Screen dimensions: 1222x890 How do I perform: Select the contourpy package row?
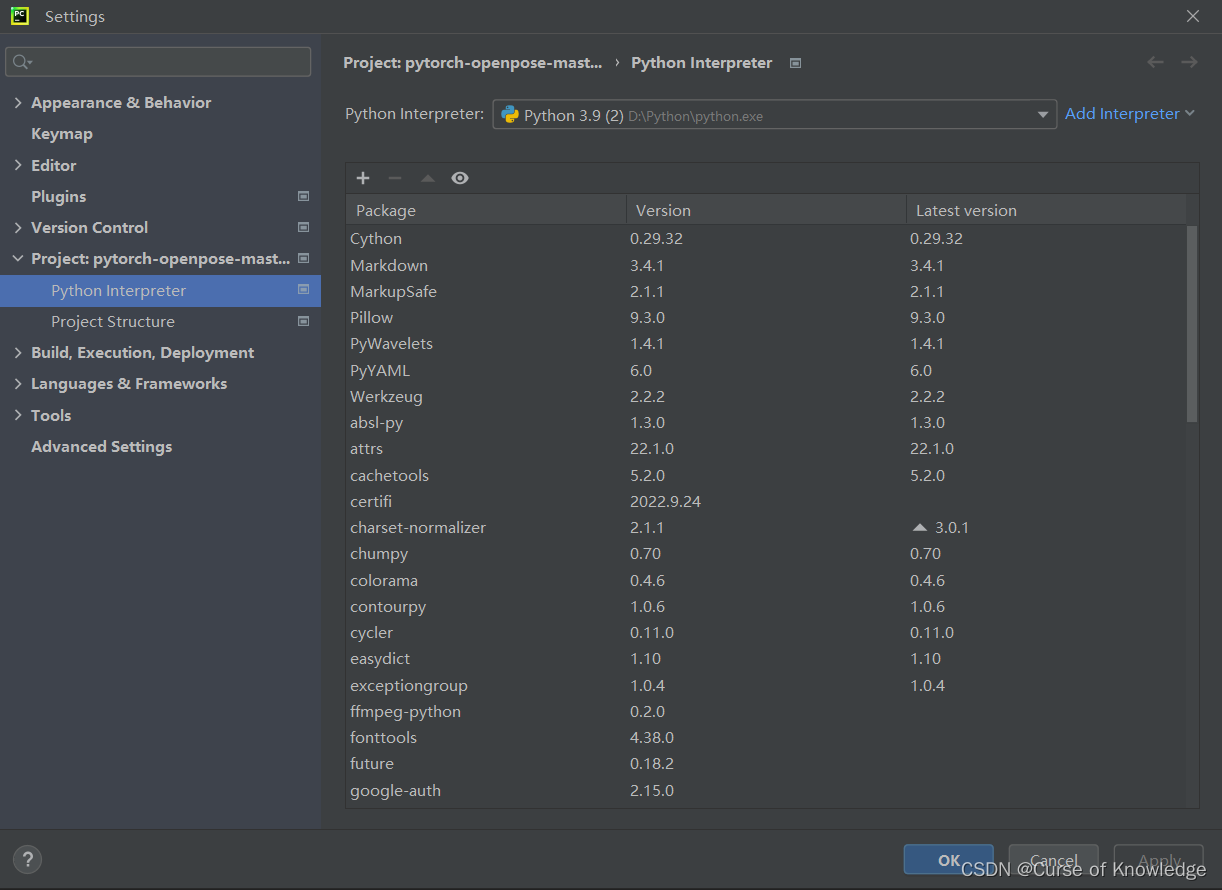[766, 606]
